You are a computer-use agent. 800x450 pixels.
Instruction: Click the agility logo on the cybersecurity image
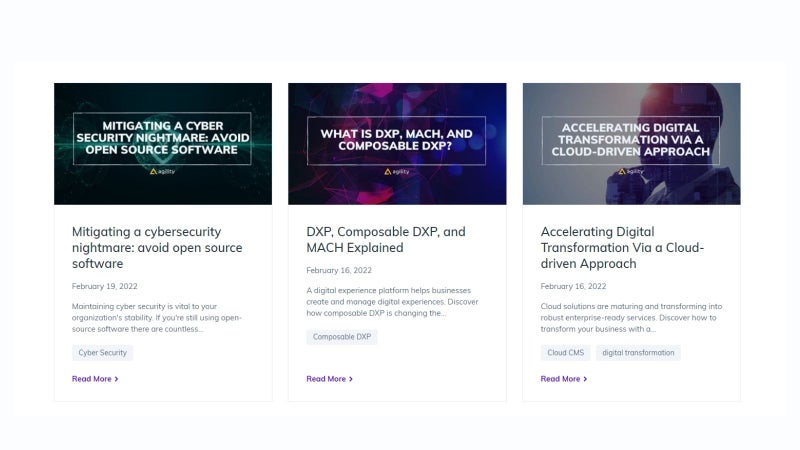pos(162,171)
